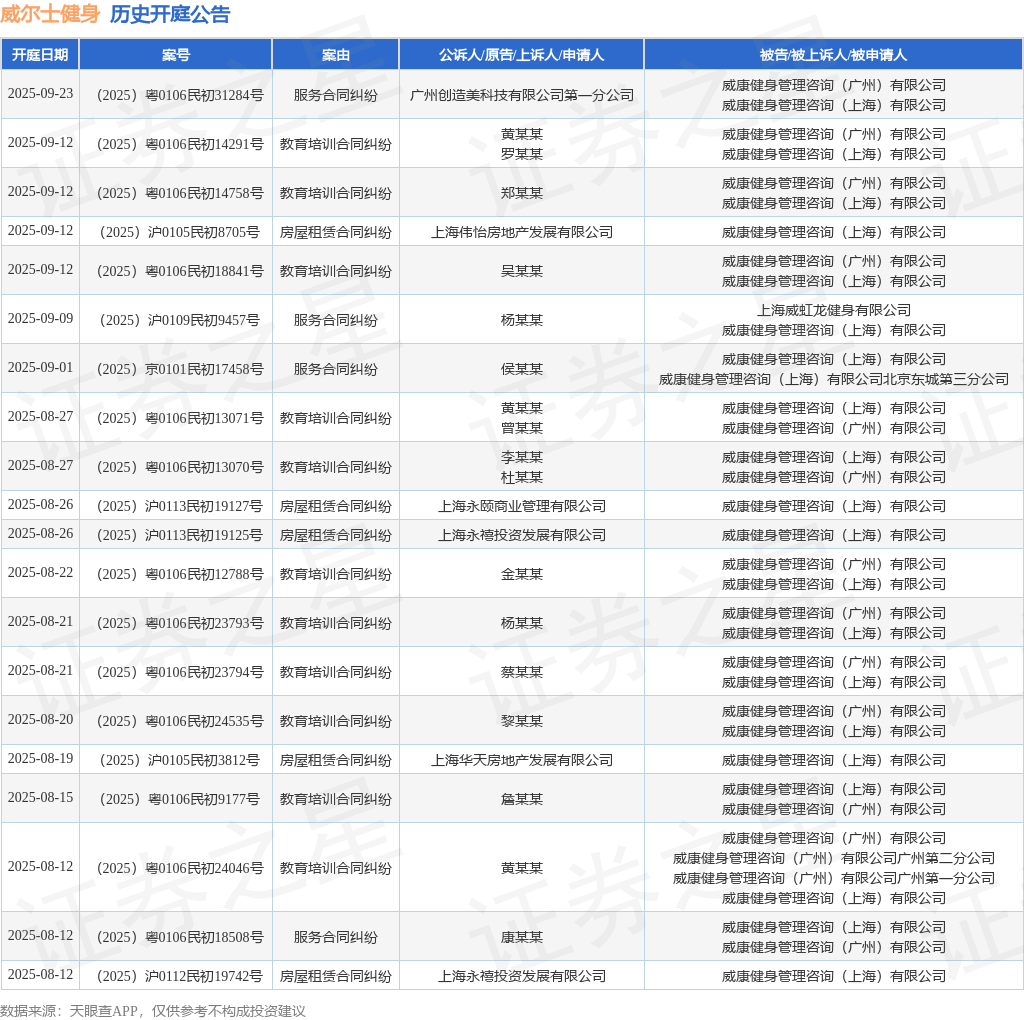This screenshot has height=1020, width=1024.
Task: Click the 数据来源 天眼查APP footer note
Action: (153, 1011)
